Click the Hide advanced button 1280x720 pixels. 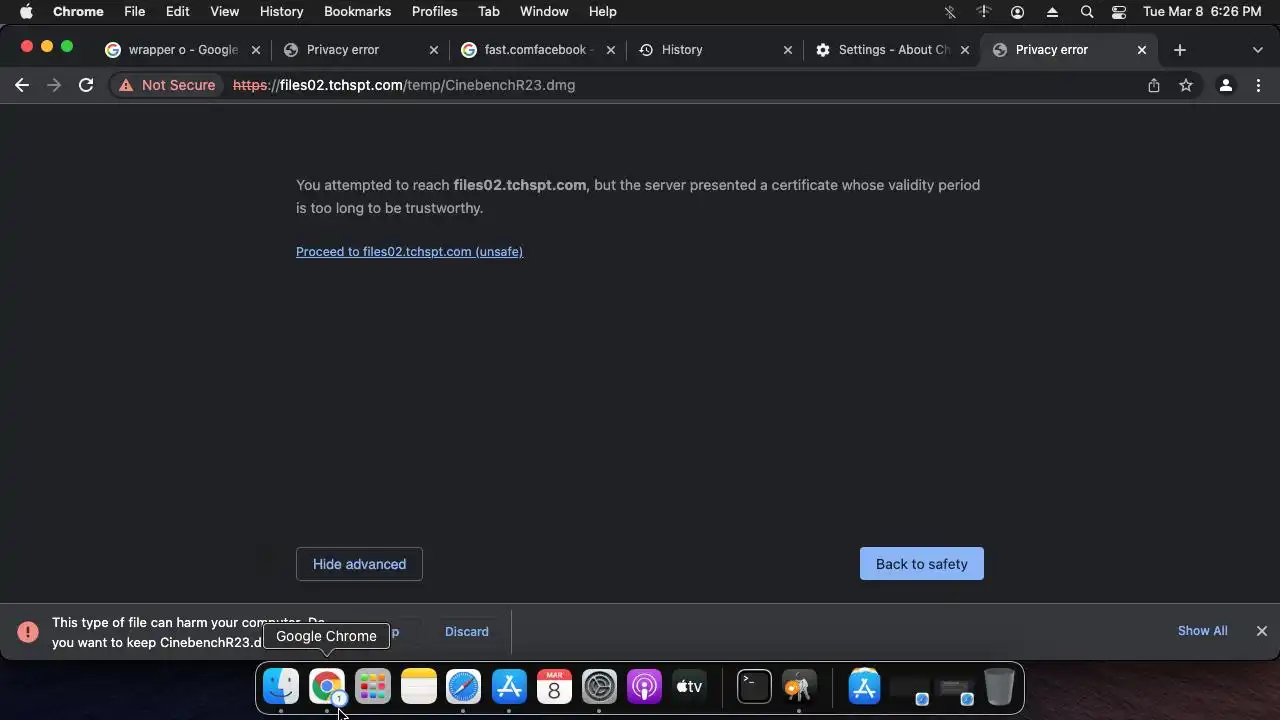pyautogui.click(x=359, y=564)
